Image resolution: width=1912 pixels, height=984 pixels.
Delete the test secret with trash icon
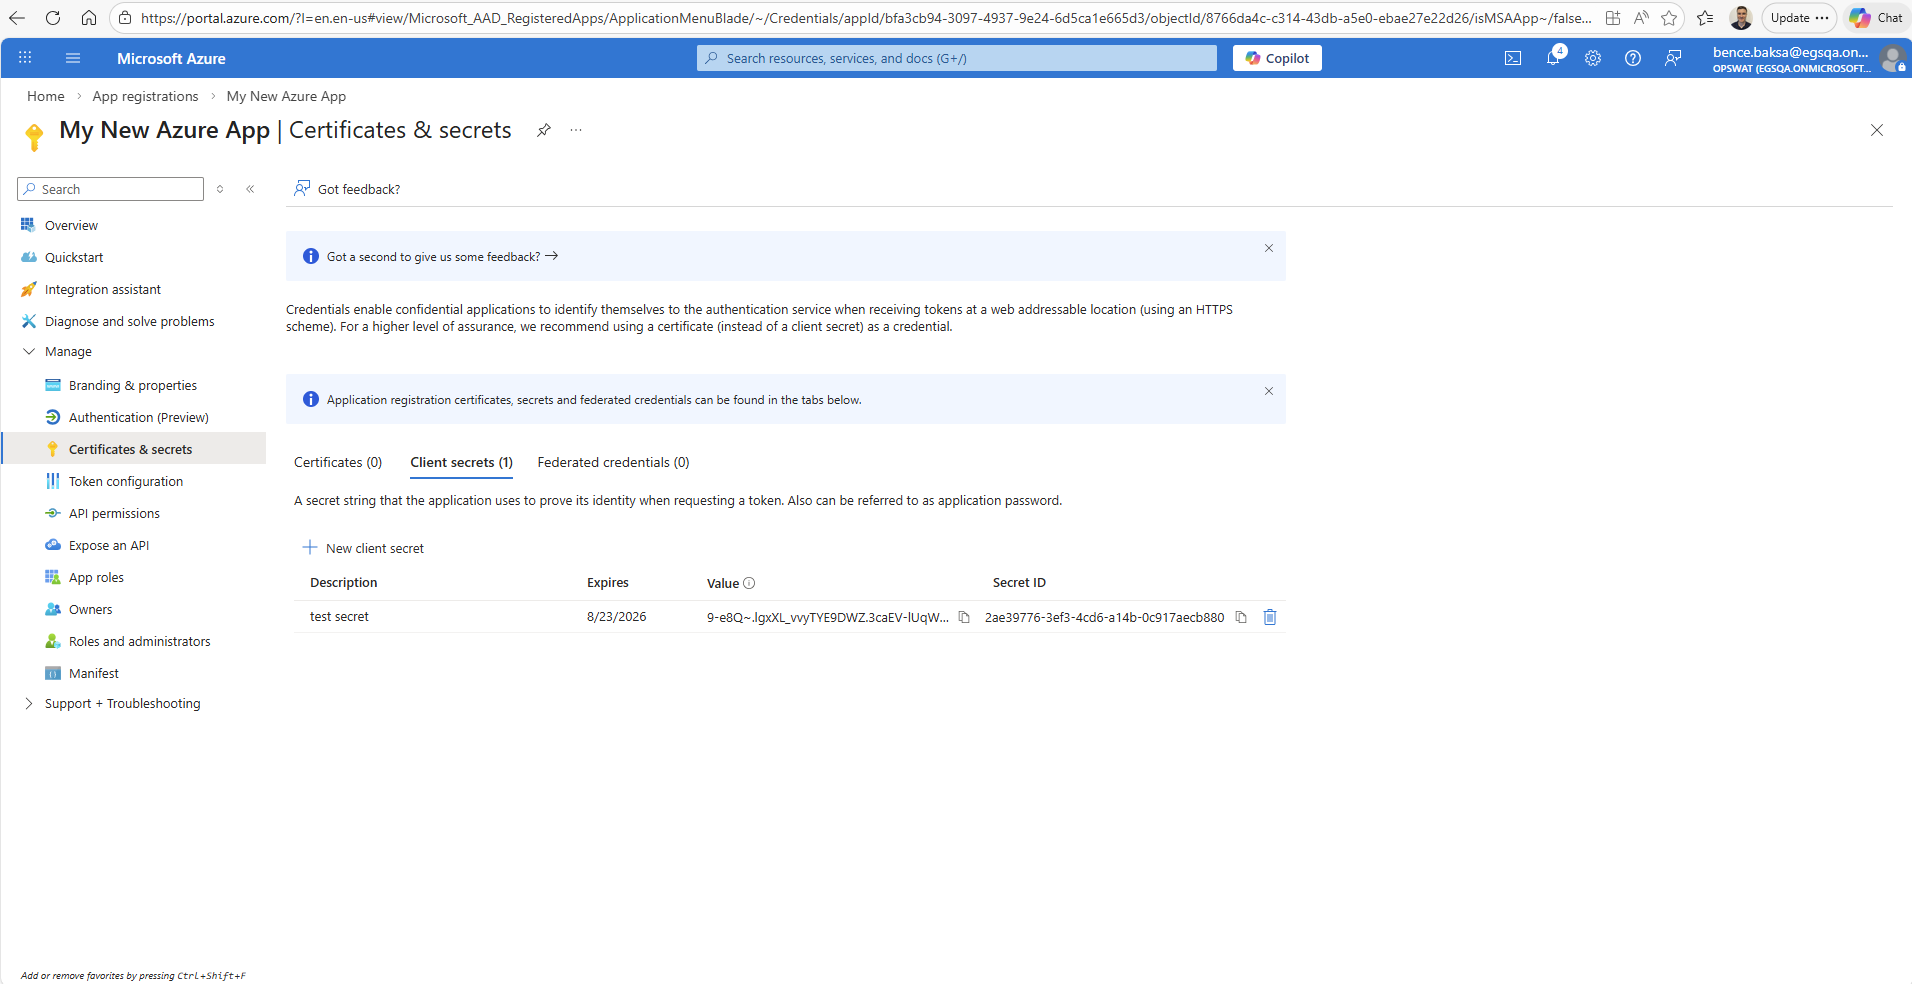(x=1270, y=617)
